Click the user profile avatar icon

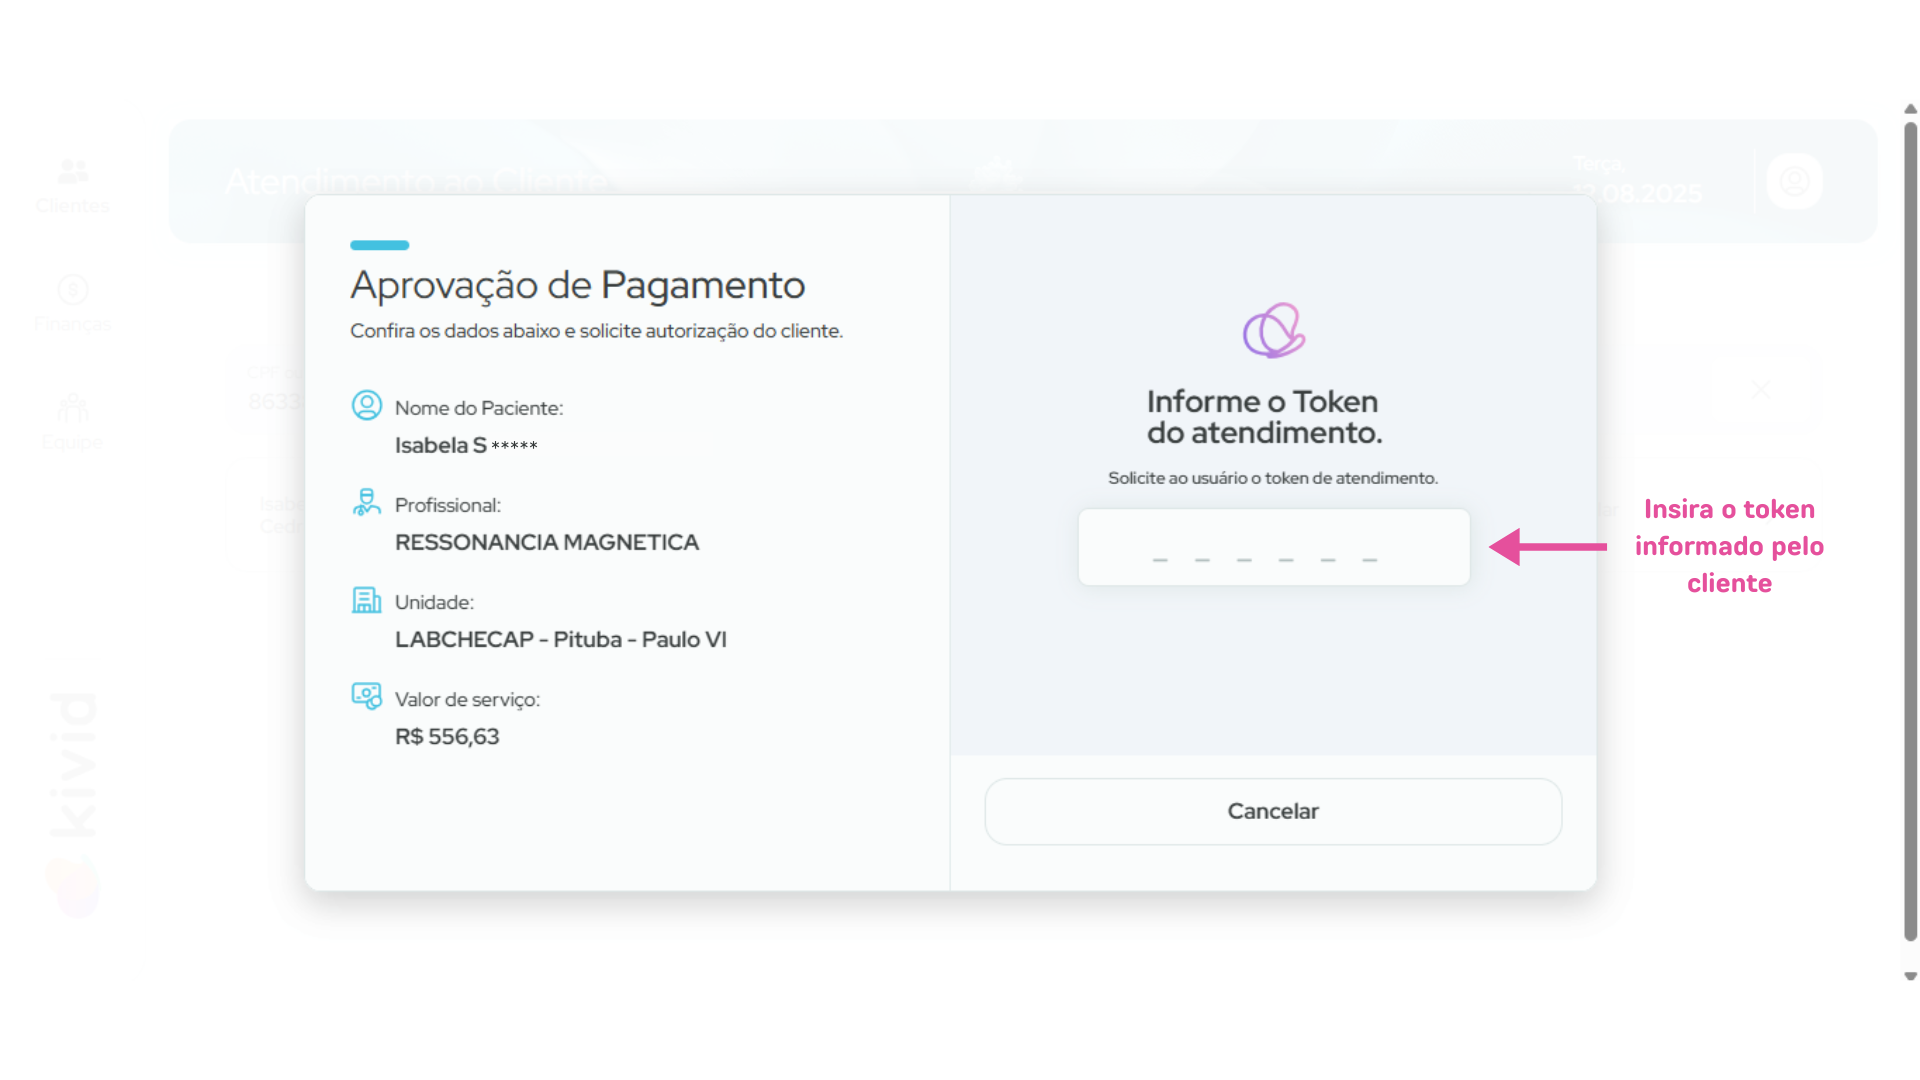[x=1794, y=181]
